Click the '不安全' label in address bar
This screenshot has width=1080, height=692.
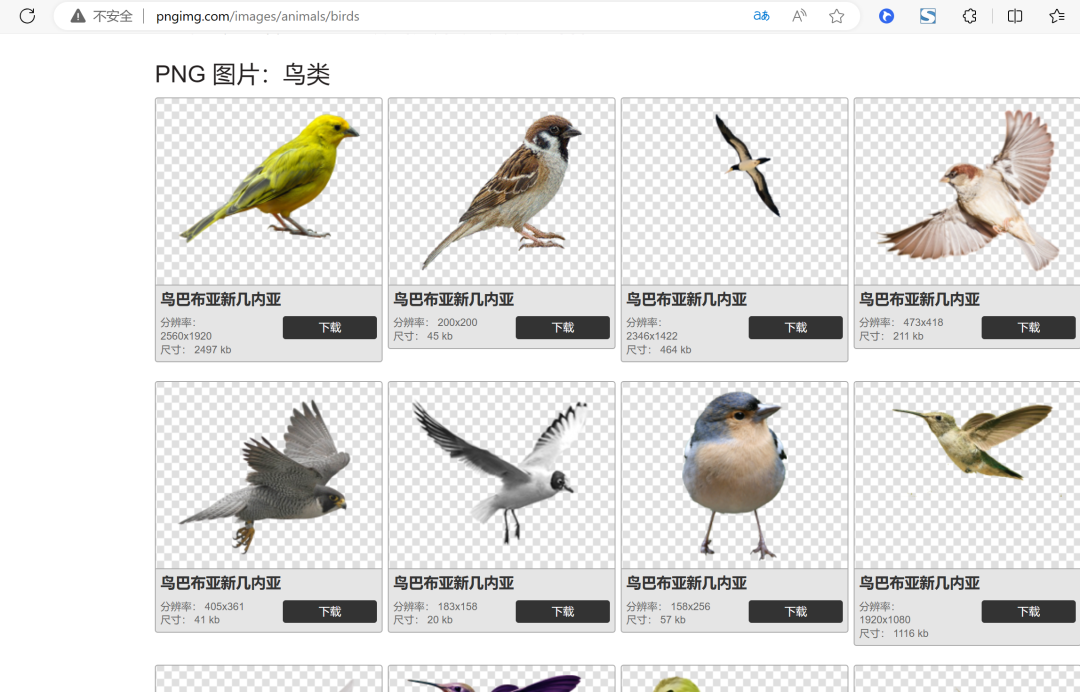coord(112,16)
